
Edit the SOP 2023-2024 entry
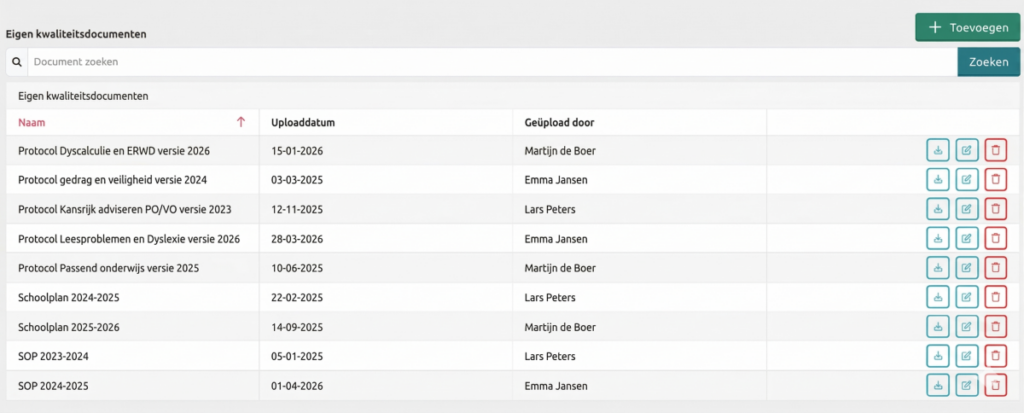point(967,356)
